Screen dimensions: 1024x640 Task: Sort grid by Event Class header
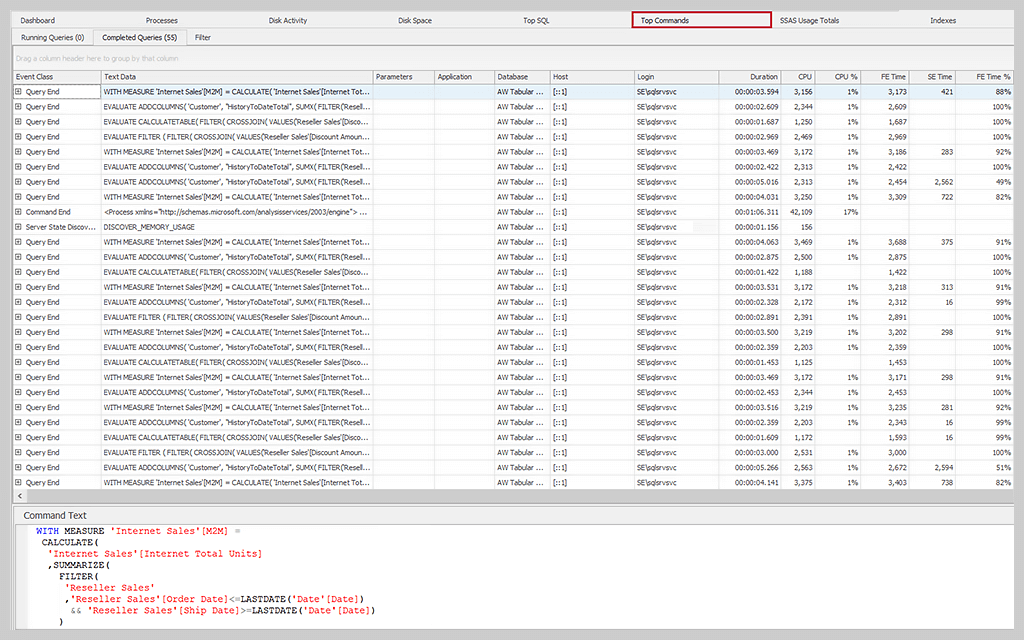click(x=56, y=77)
